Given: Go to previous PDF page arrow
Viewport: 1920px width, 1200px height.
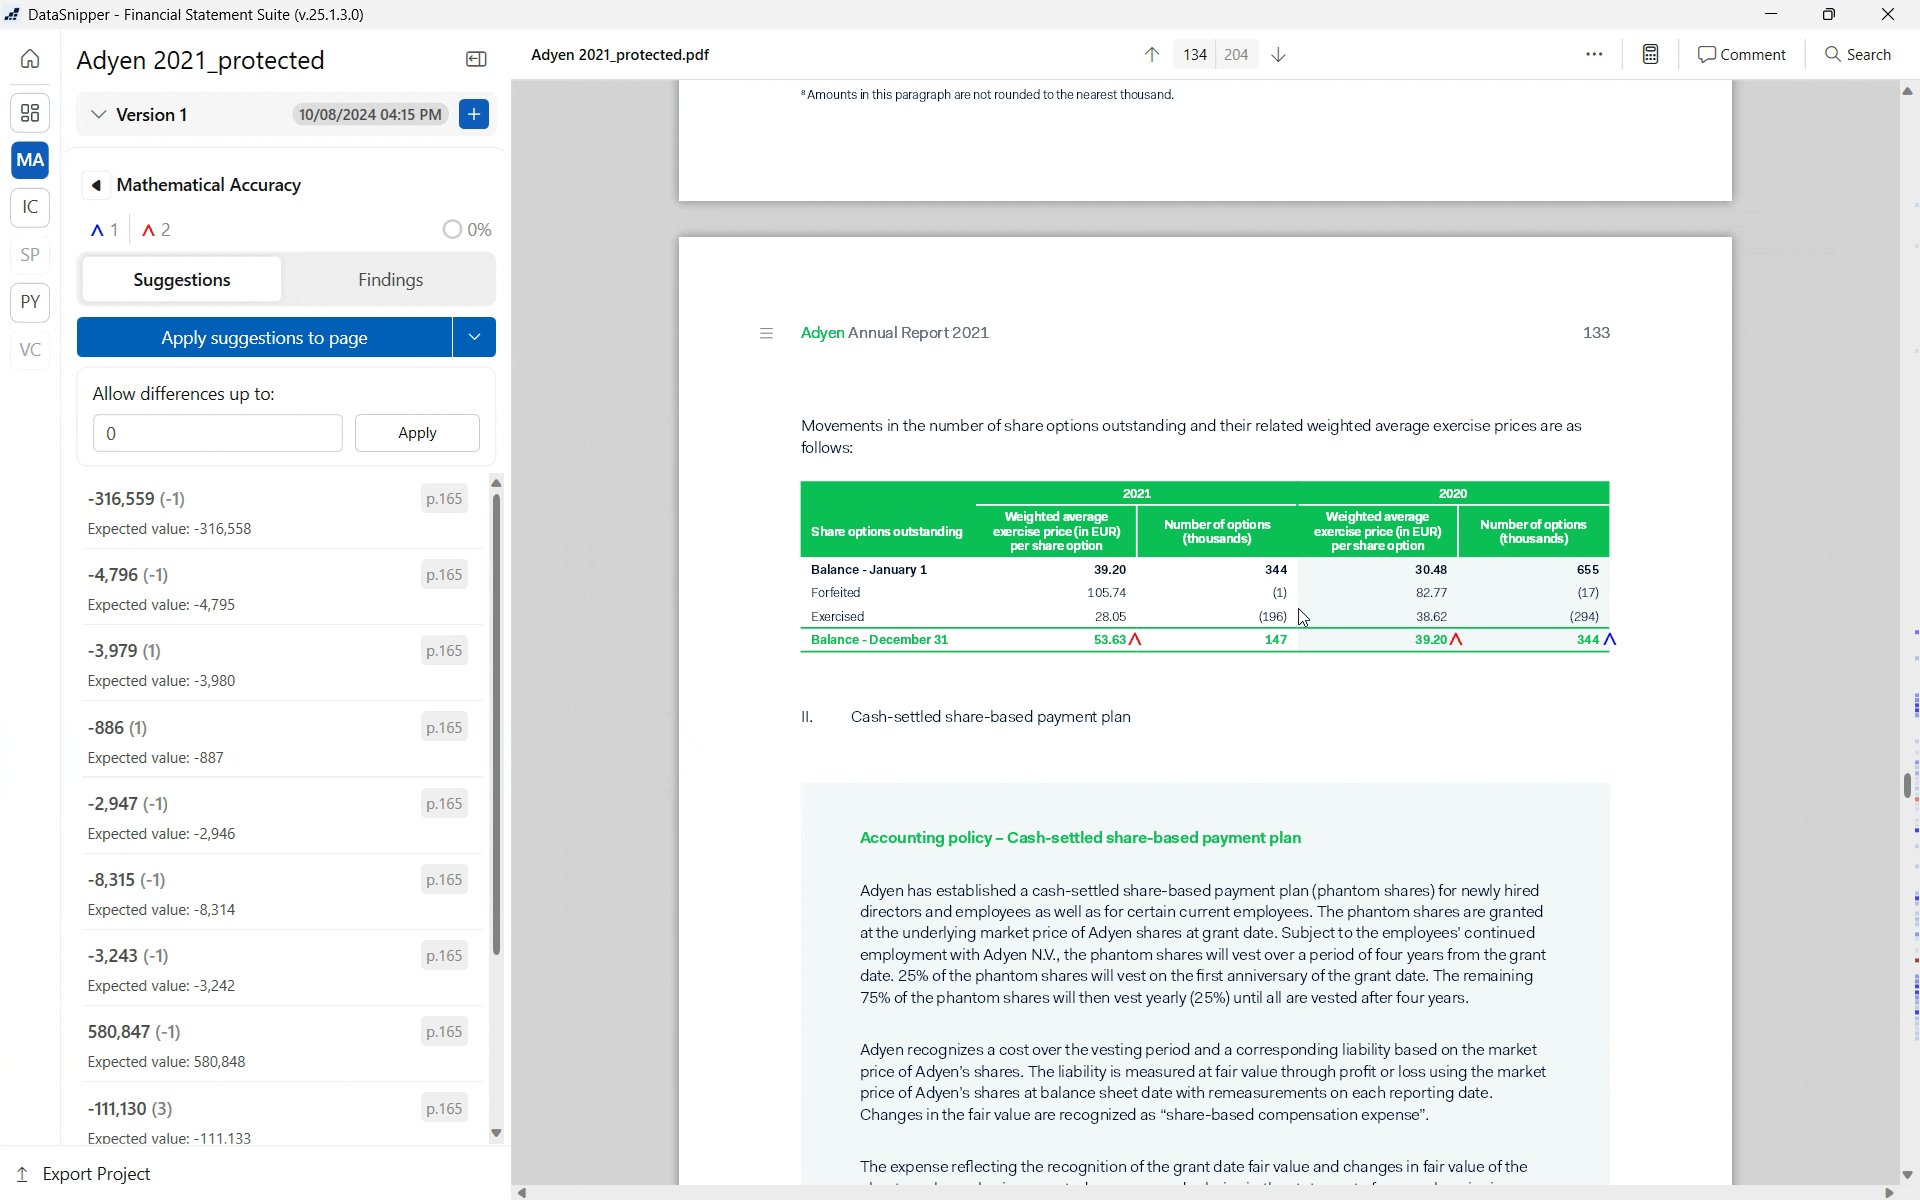Looking at the screenshot, I should point(1152,55).
